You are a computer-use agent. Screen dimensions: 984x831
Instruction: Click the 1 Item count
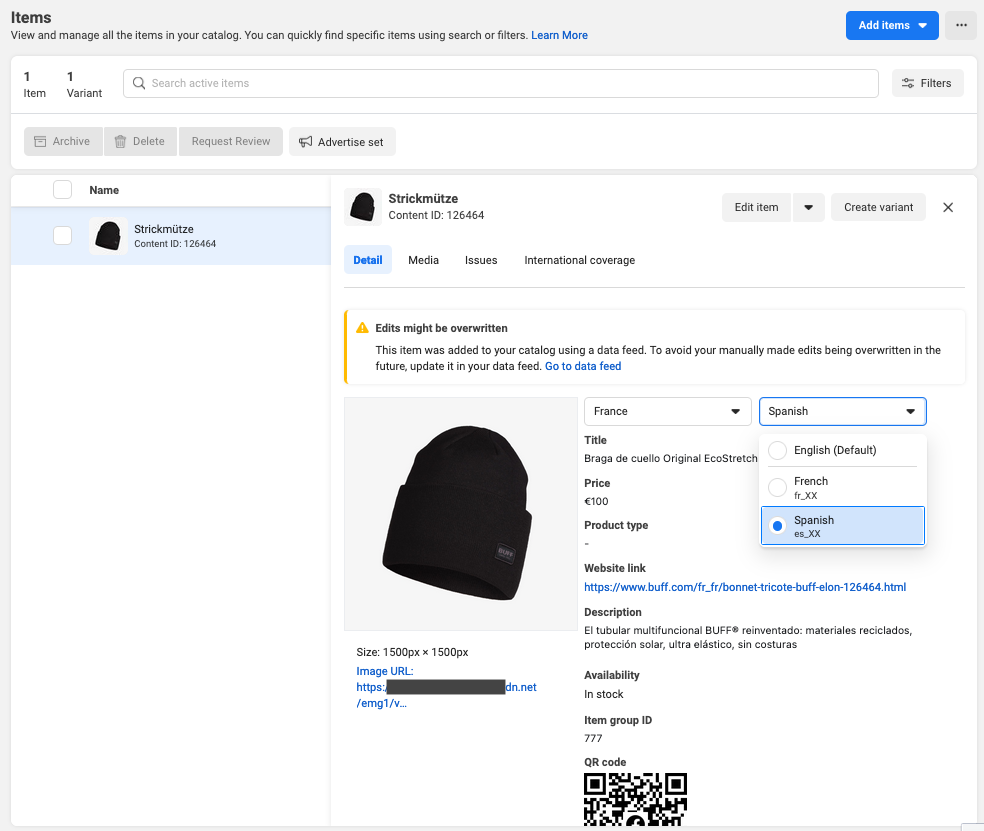click(x=35, y=85)
